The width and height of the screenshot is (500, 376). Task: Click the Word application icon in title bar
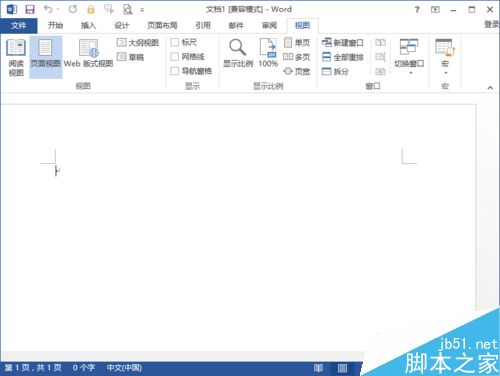pyautogui.click(x=12, y=9)
